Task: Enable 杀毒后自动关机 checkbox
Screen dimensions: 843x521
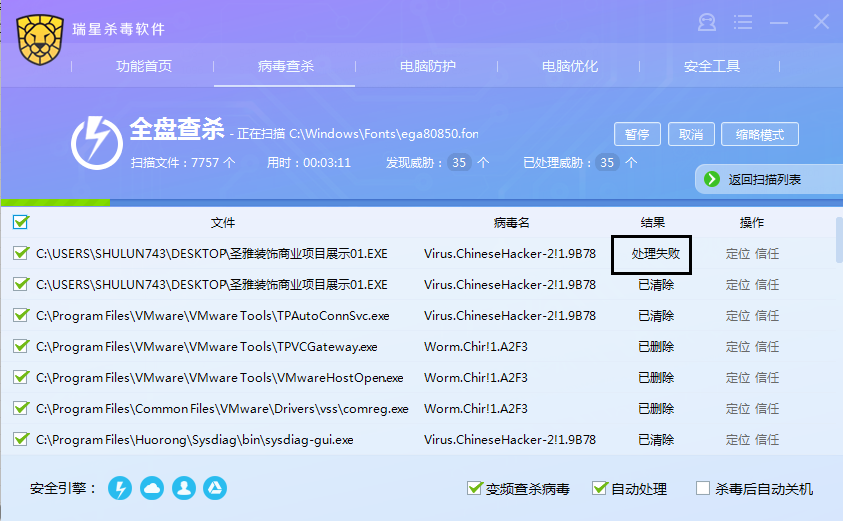Action: (x=703, y=488)
